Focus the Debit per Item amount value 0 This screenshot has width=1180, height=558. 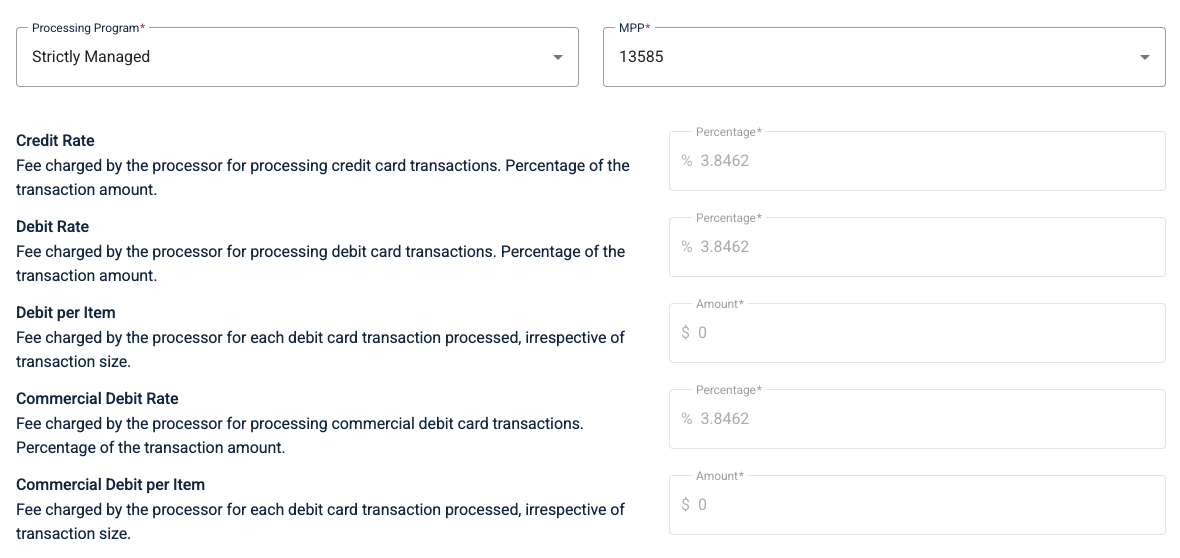[702, 332]
